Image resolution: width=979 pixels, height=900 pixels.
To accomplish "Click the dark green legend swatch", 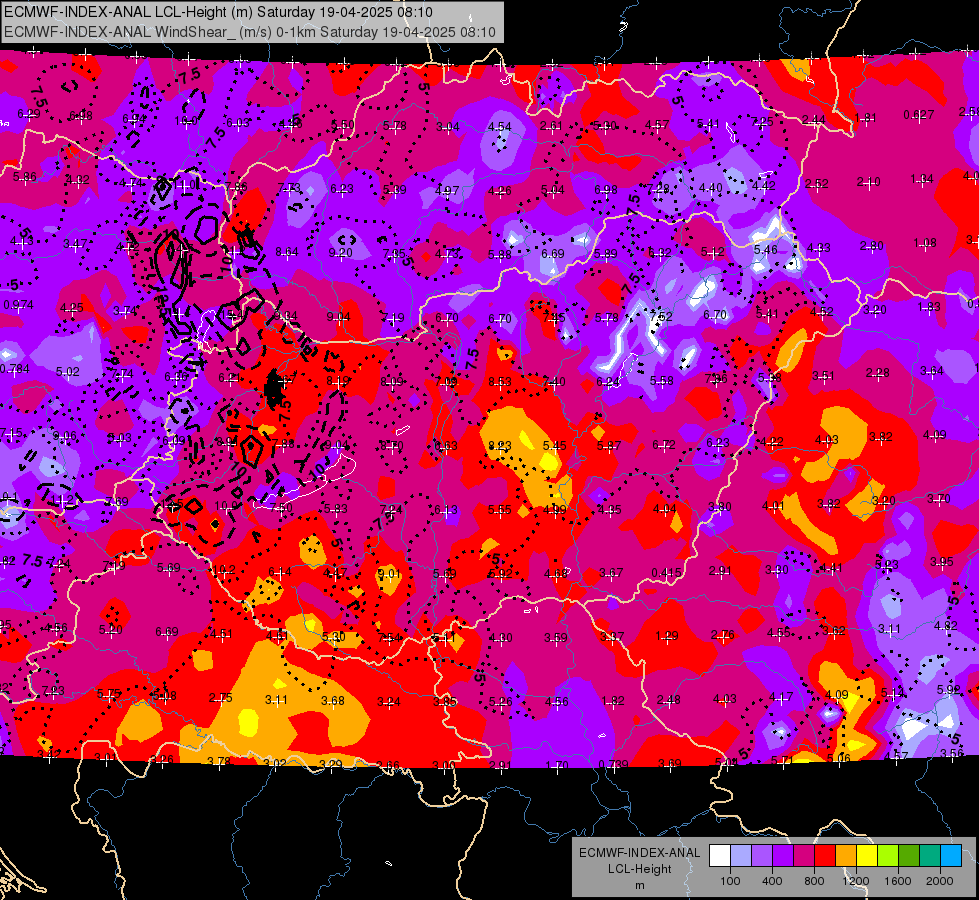I will pyautogui.click(x=909, y=856).
